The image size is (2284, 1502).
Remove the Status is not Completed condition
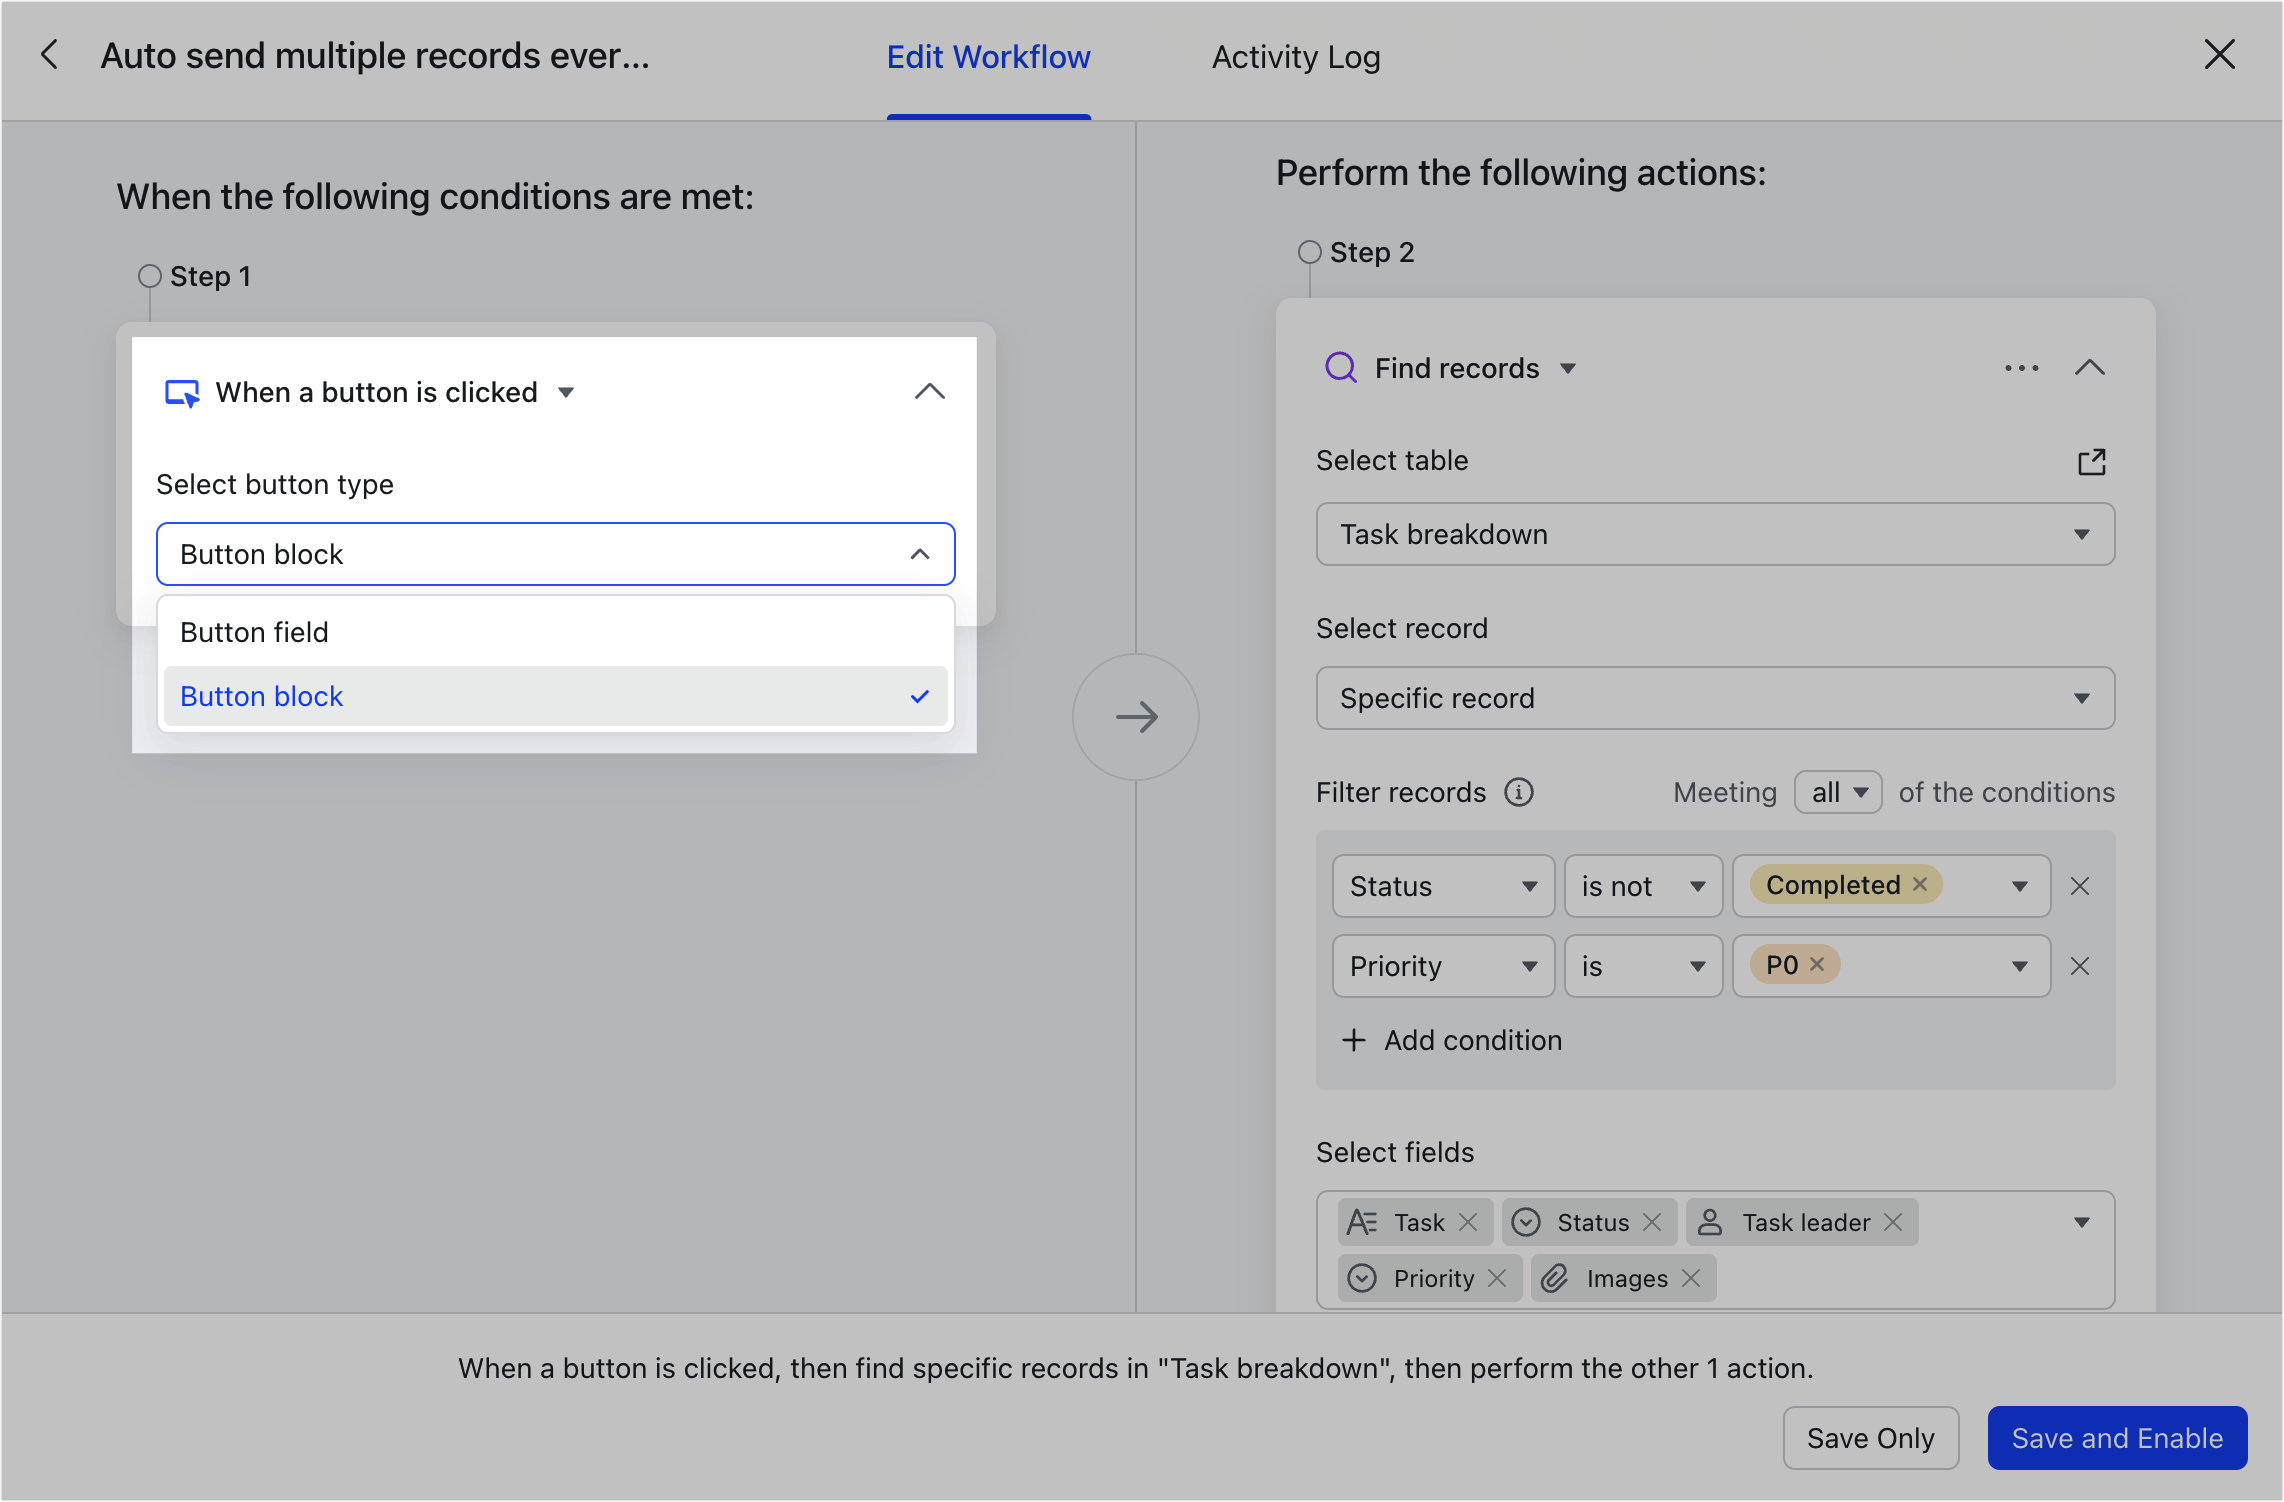click(x=2081, y=886)
